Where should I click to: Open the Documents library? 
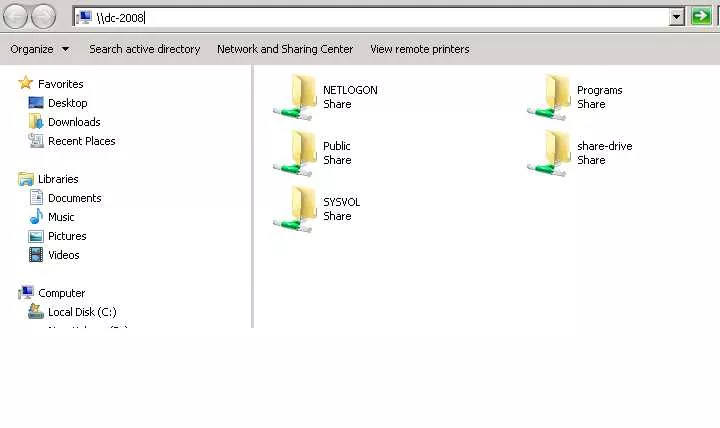(x=74, y=198)
